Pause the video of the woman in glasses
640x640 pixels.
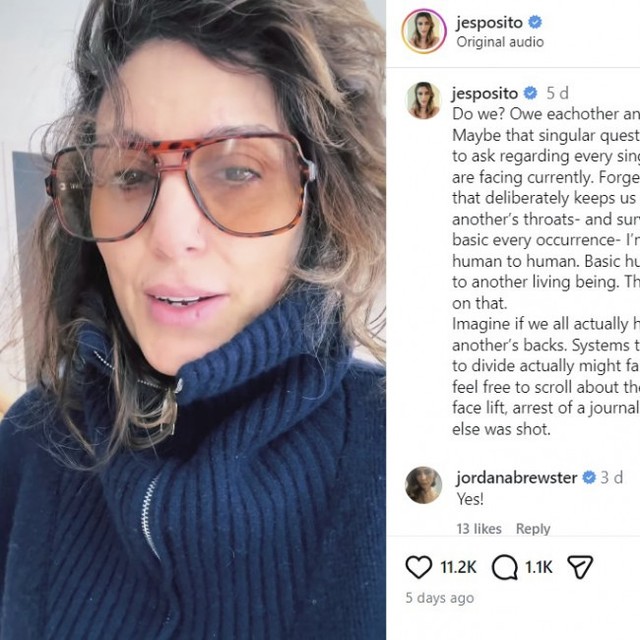(x=193, y=320)
